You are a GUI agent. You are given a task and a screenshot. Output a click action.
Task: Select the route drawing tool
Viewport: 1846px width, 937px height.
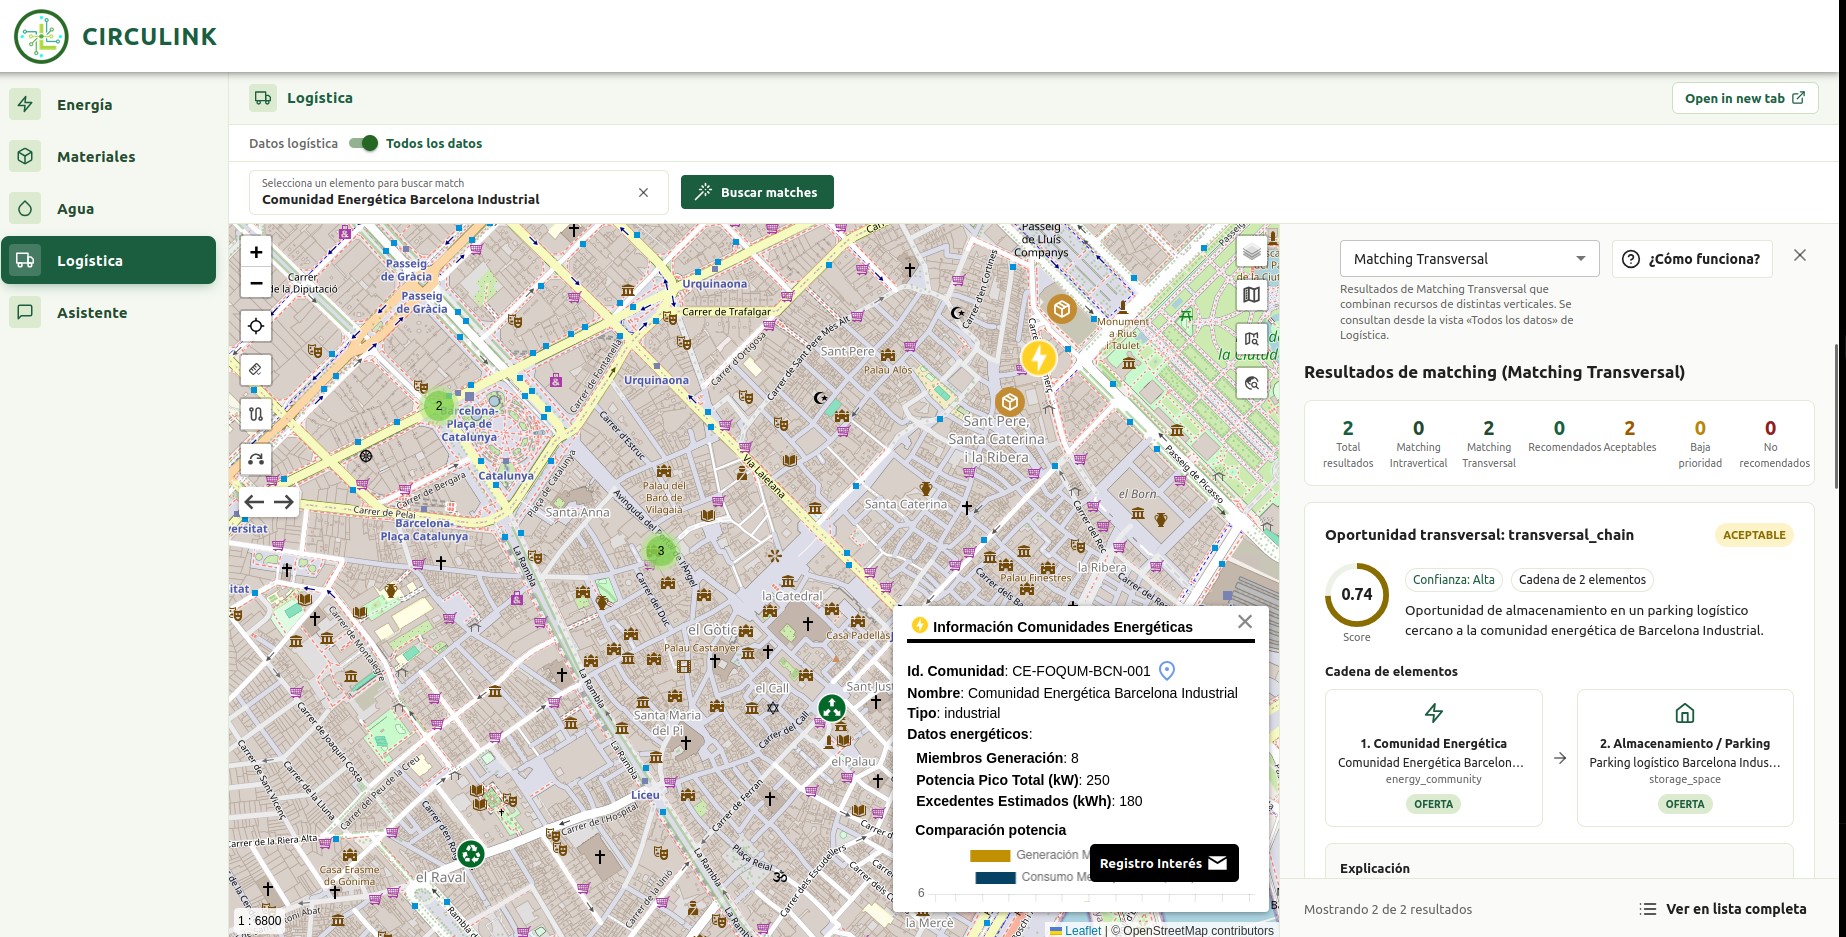[256, 414]
